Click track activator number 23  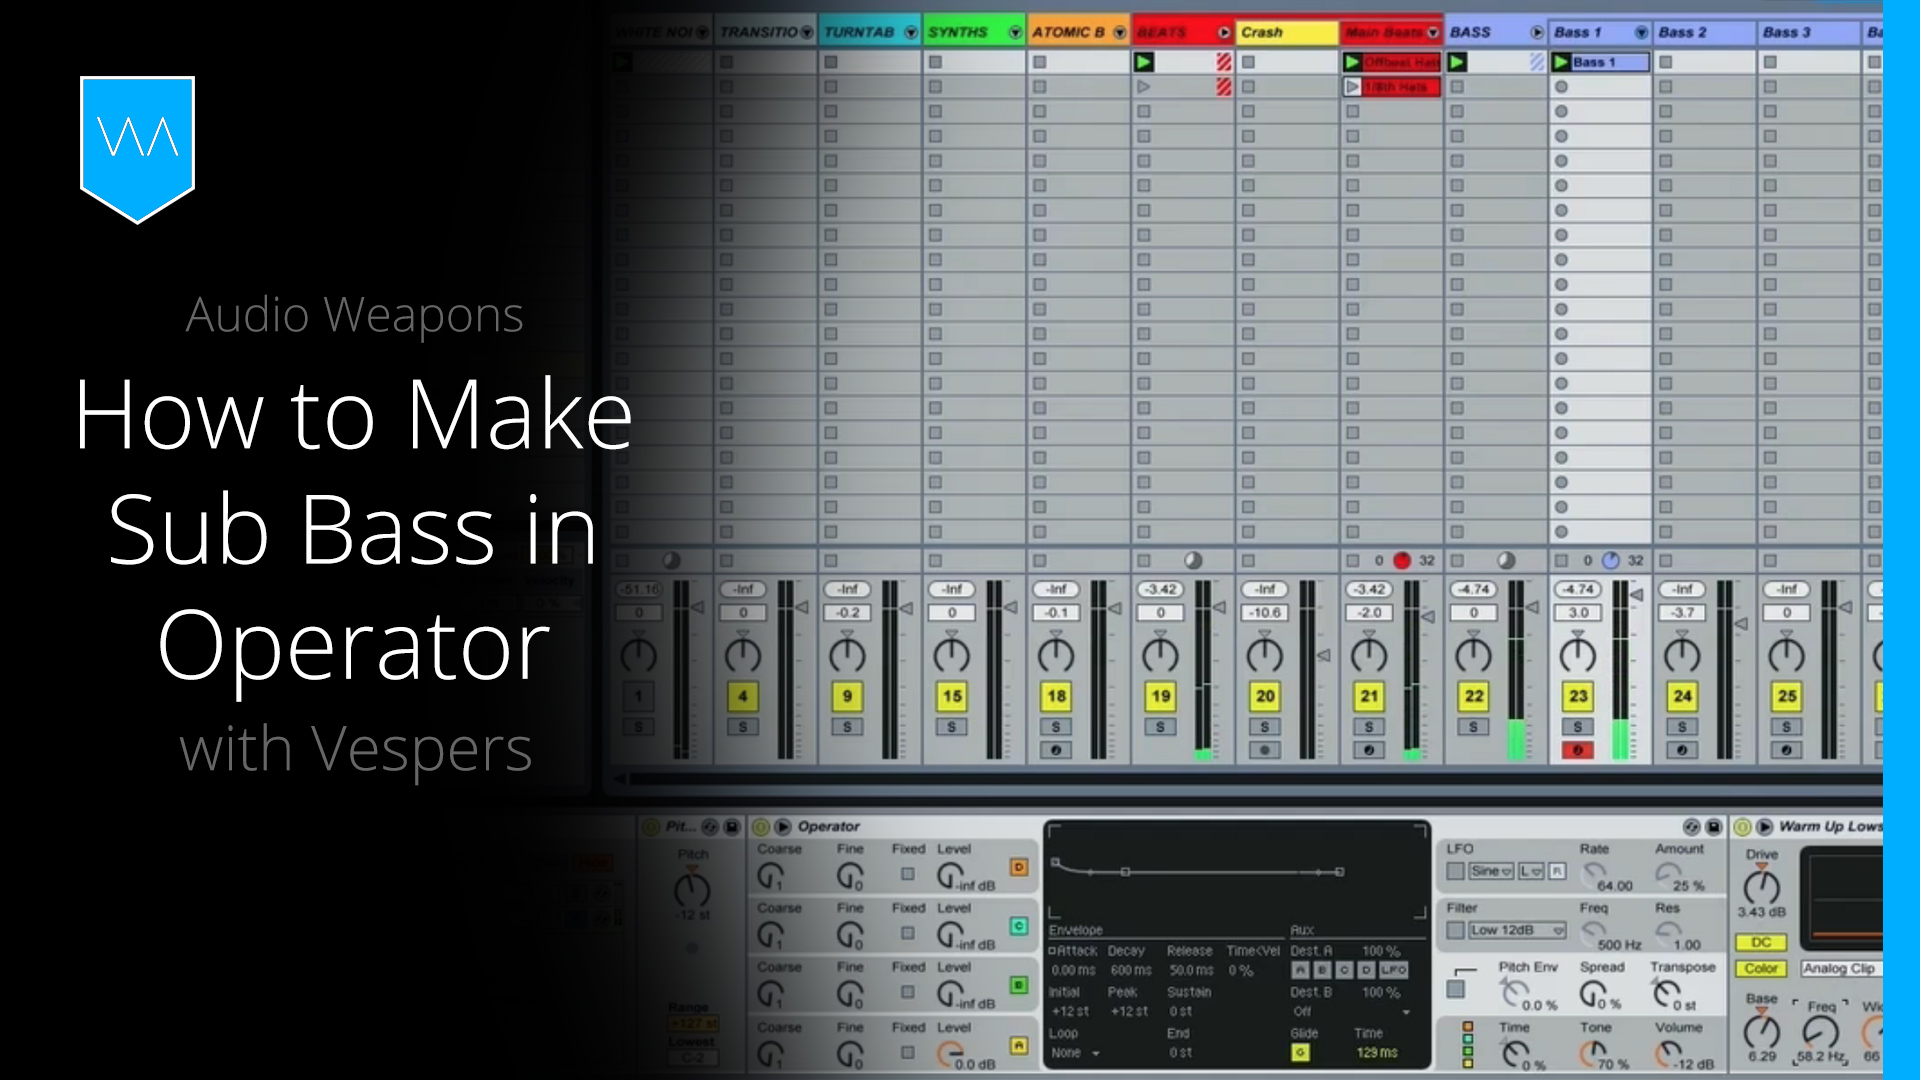pyautogui.click(x=1578, y=696)
